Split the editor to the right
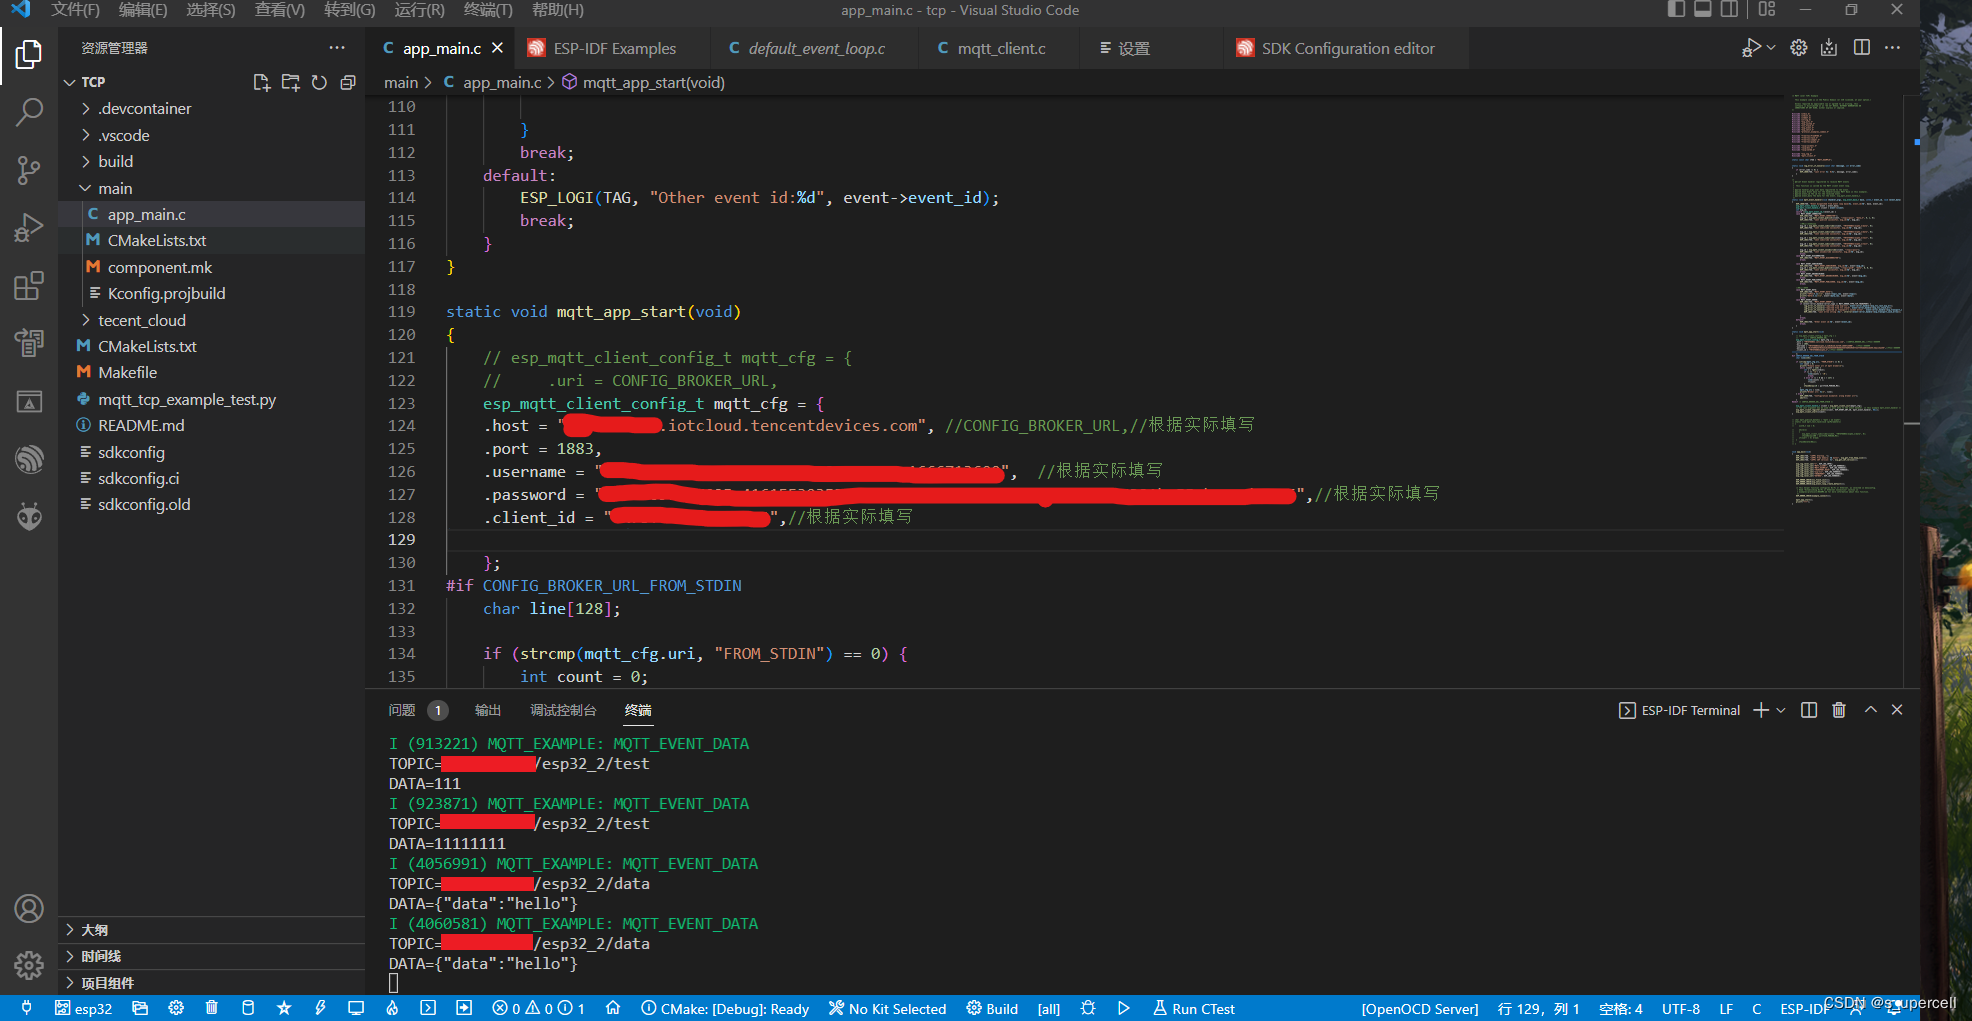This screenshot has width=1972, height=1021. pyautogui.click(x=1861, y=48)
